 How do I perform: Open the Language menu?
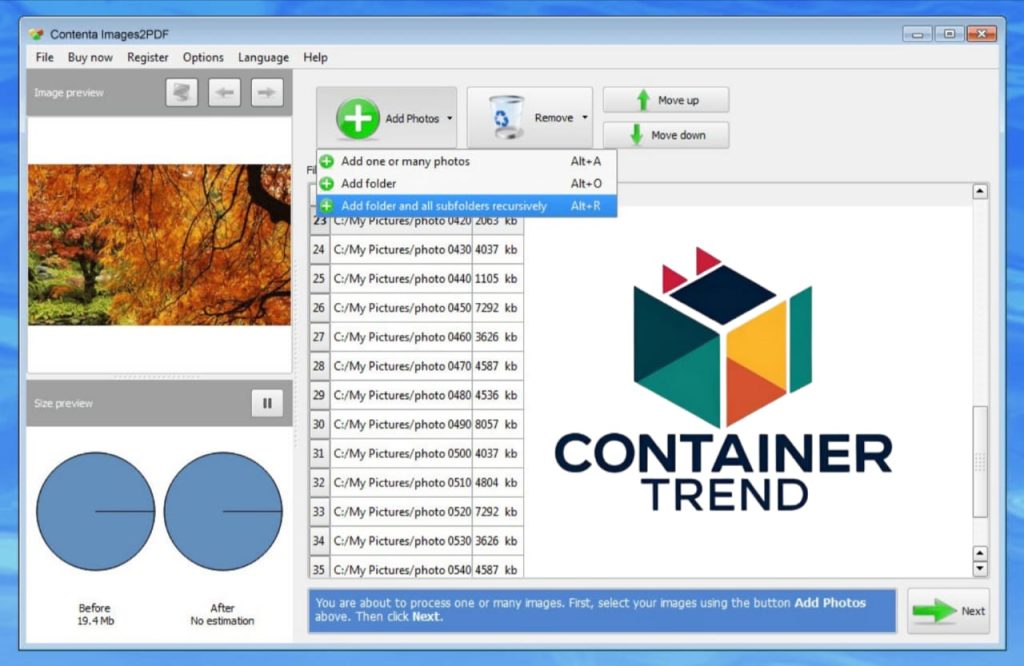point(263,57)
